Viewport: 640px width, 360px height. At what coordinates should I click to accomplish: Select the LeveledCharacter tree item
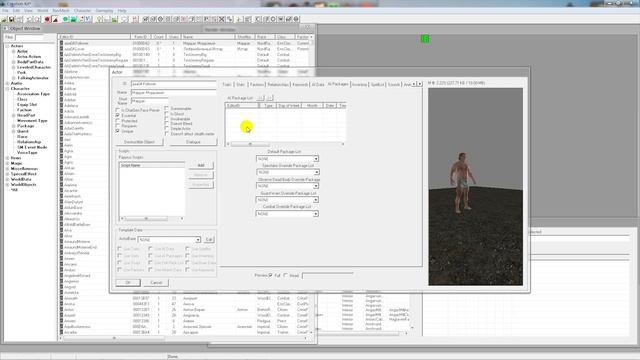click(34, 67)
